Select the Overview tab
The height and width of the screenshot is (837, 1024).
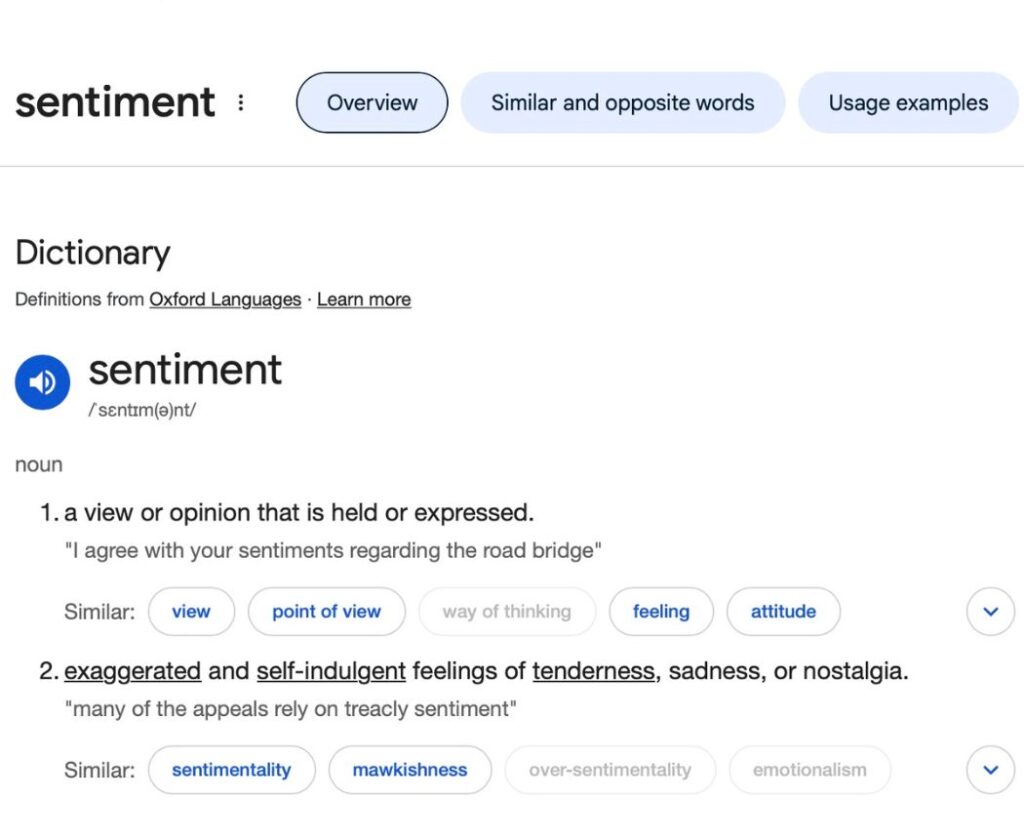[x=372, y=103]
